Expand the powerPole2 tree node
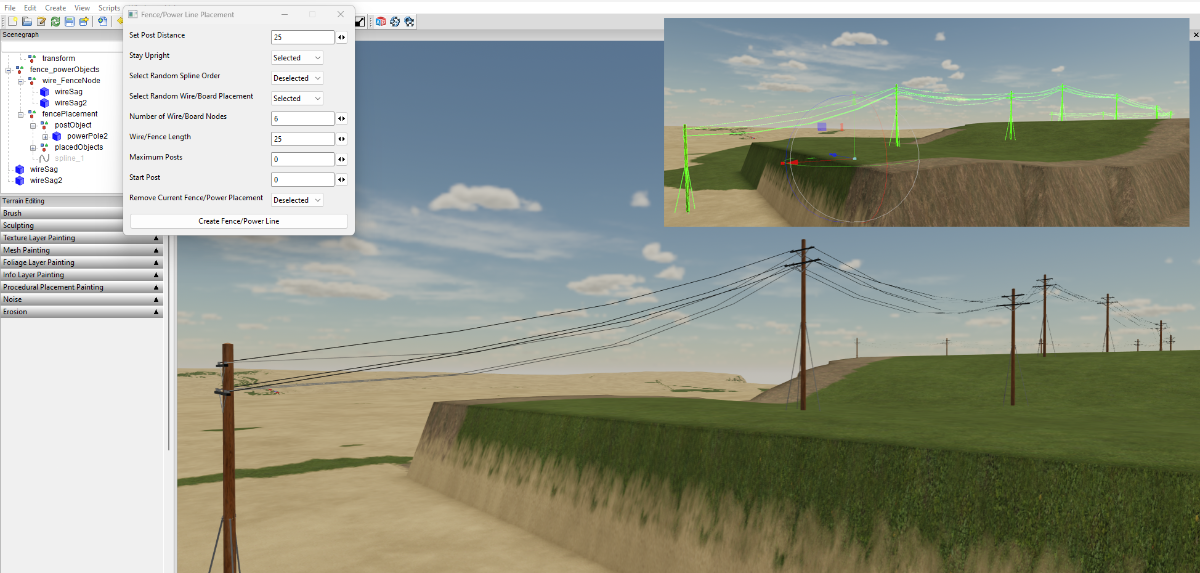Viewport: 1200px width, 573px height. (45, 136)
